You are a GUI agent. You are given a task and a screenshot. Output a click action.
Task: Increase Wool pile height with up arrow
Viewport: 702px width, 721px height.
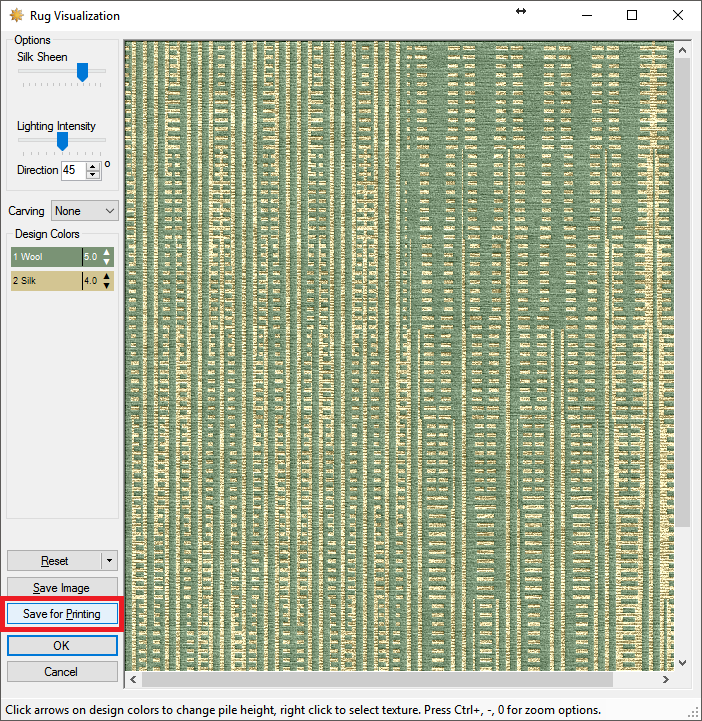[107, 252]
